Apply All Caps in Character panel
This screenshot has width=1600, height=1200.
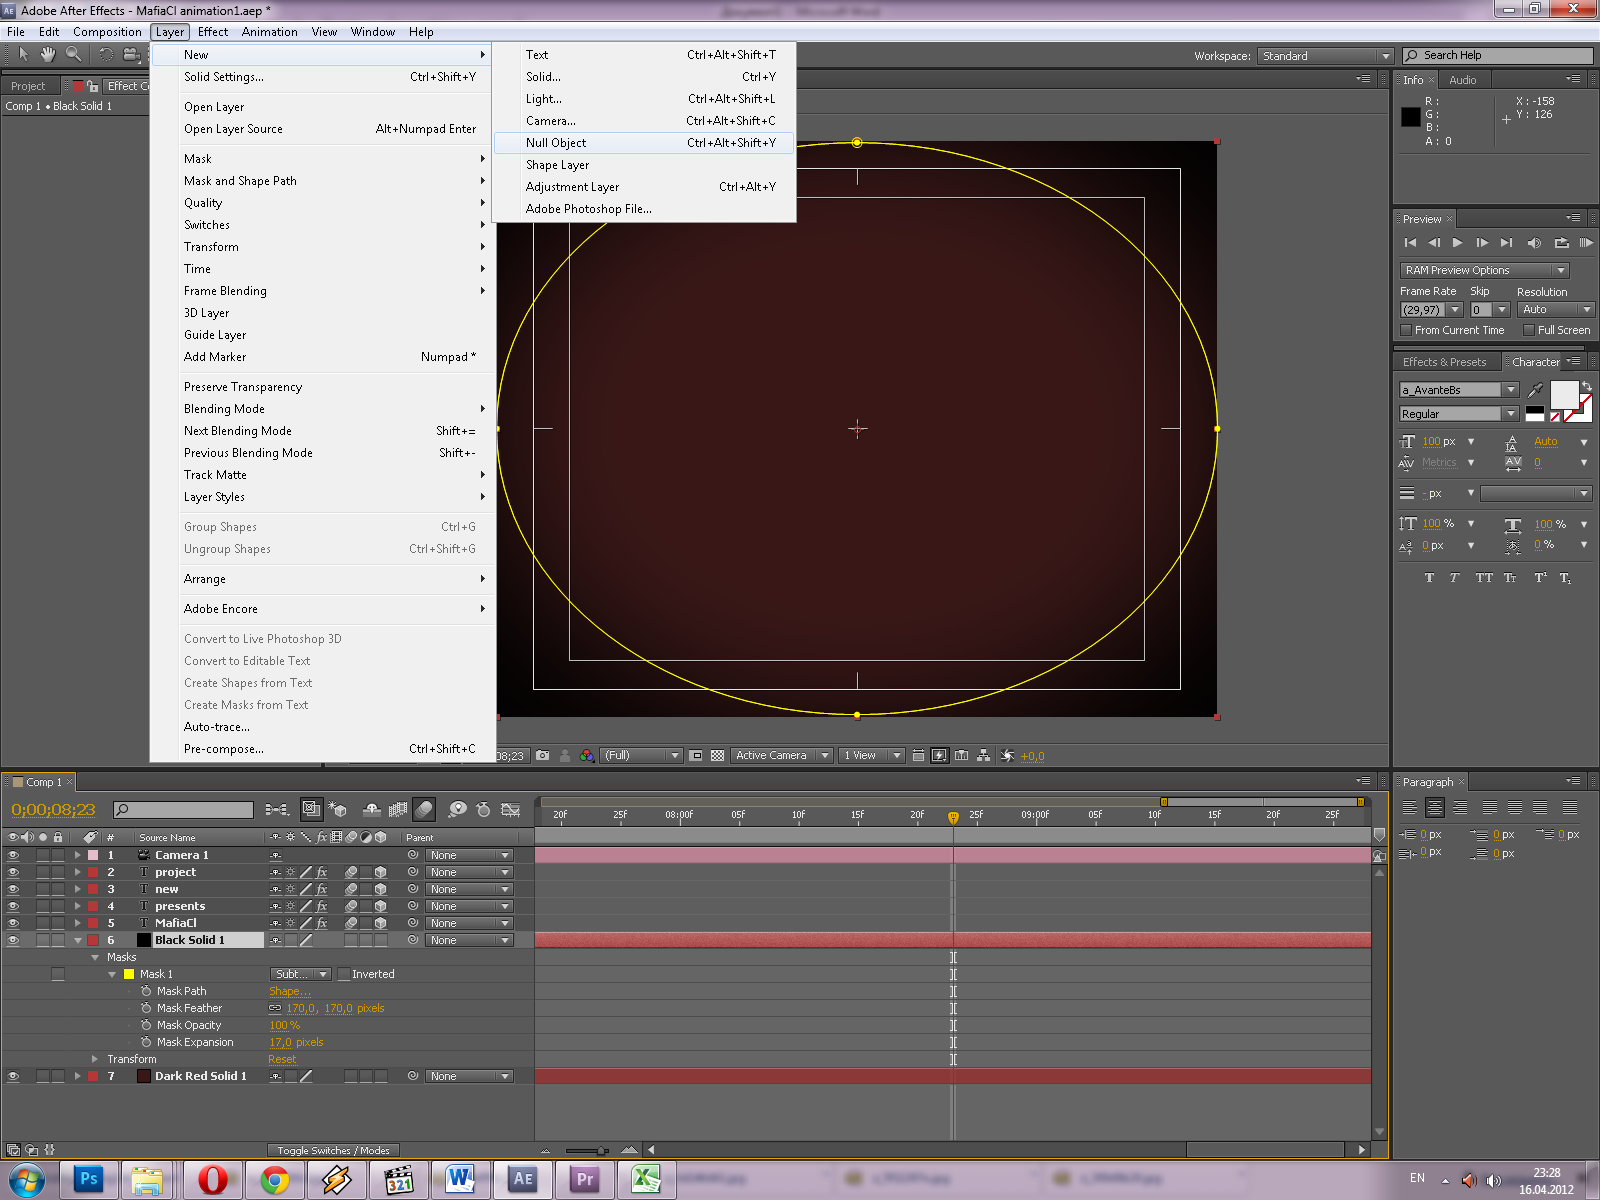(1484, 578)
